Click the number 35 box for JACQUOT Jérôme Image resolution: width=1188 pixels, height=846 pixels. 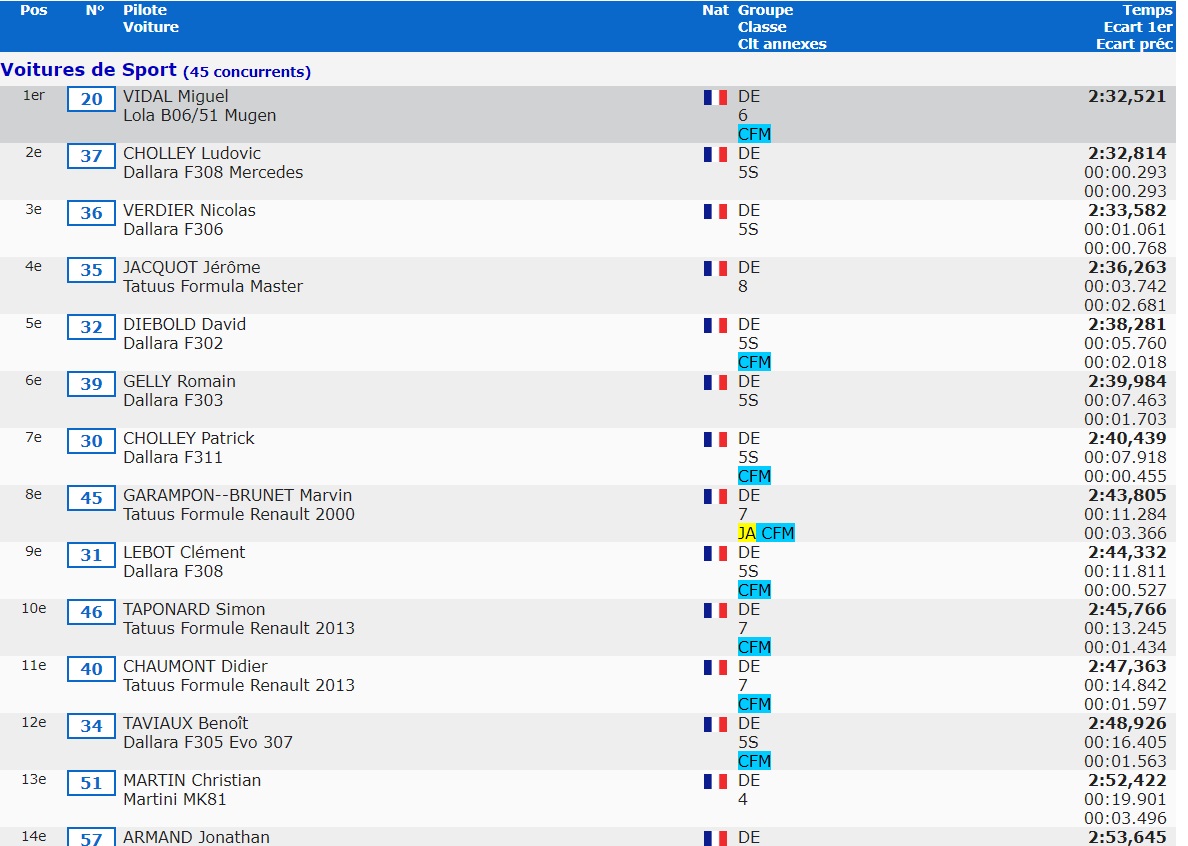click(x=91, y=270)
